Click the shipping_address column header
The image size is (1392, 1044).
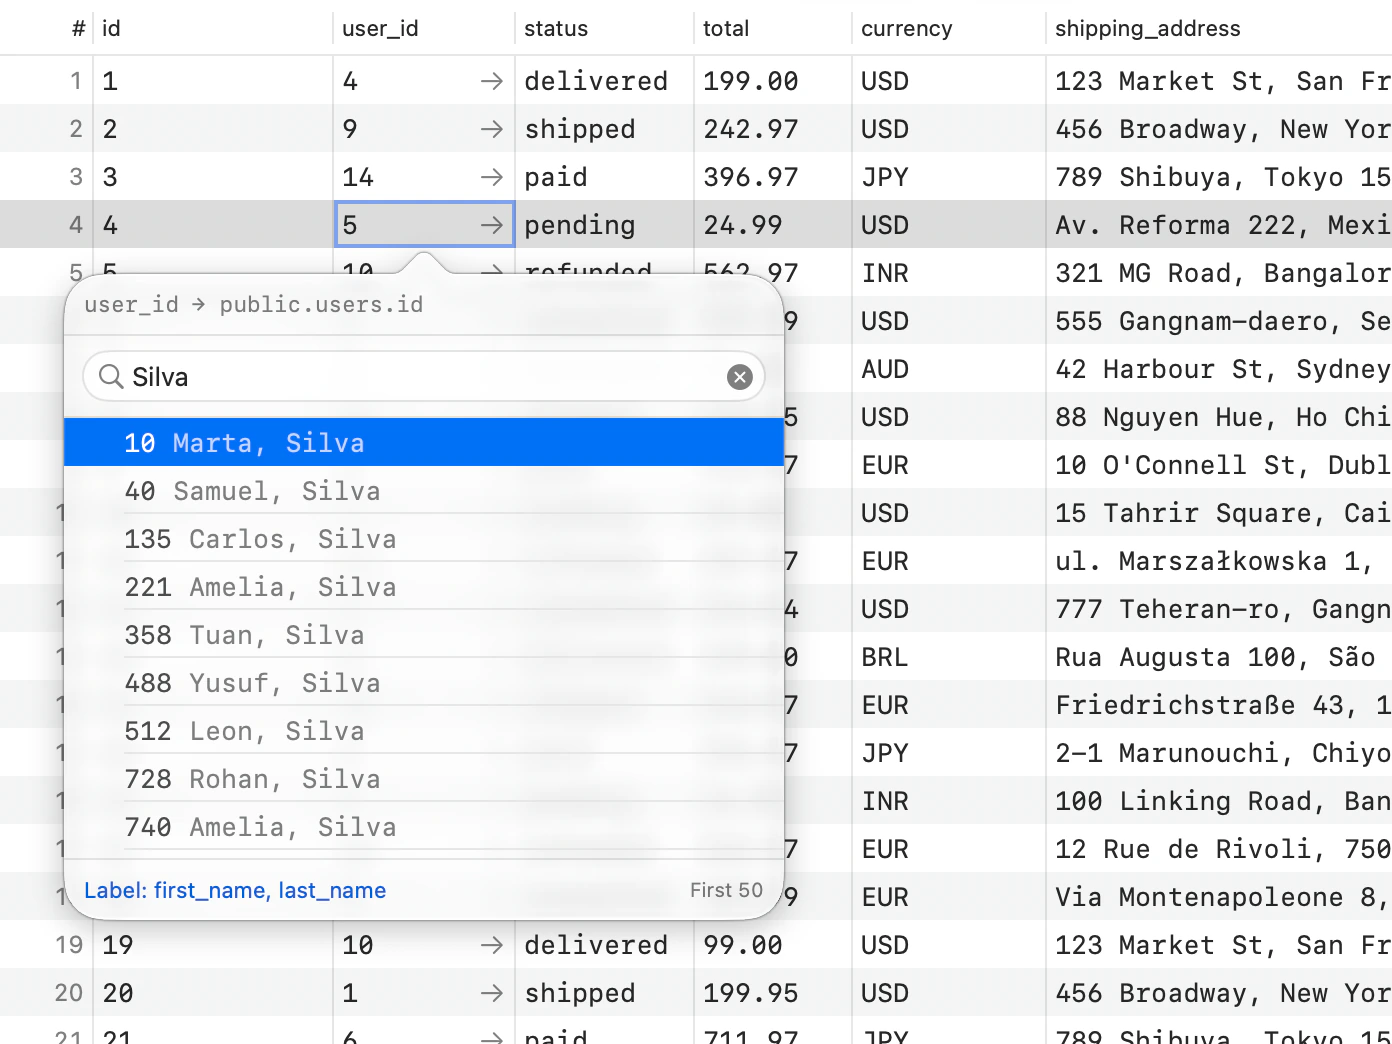click(1219, 28)
